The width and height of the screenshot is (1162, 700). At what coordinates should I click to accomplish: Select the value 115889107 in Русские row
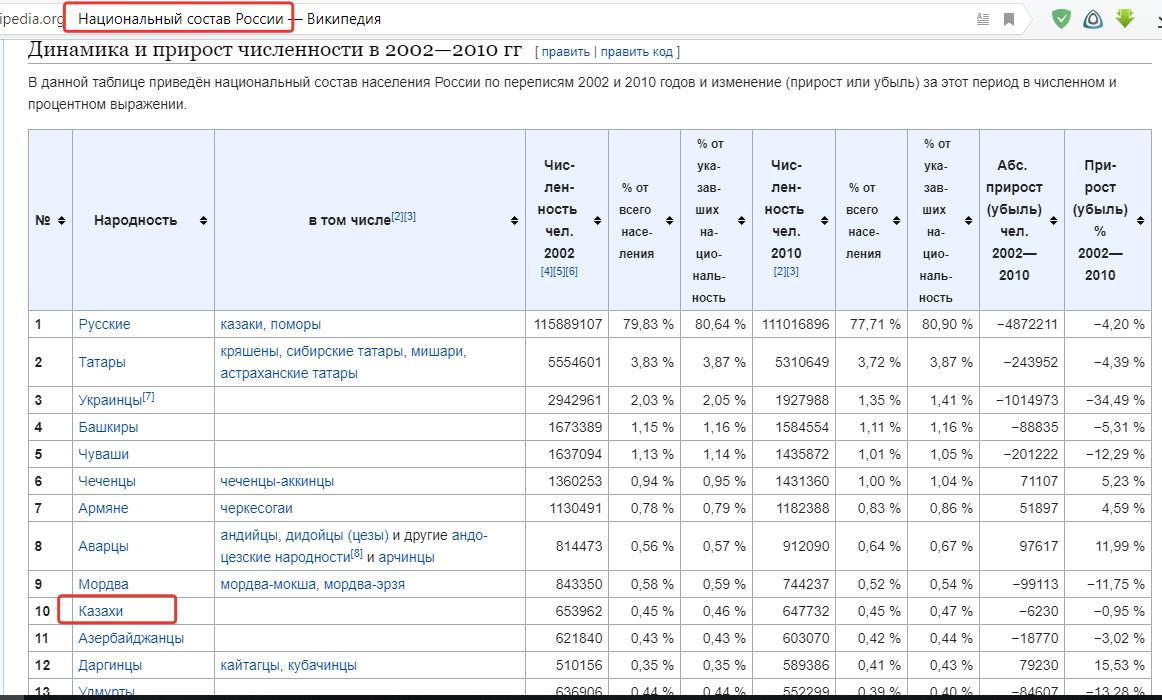click(568, 324)
